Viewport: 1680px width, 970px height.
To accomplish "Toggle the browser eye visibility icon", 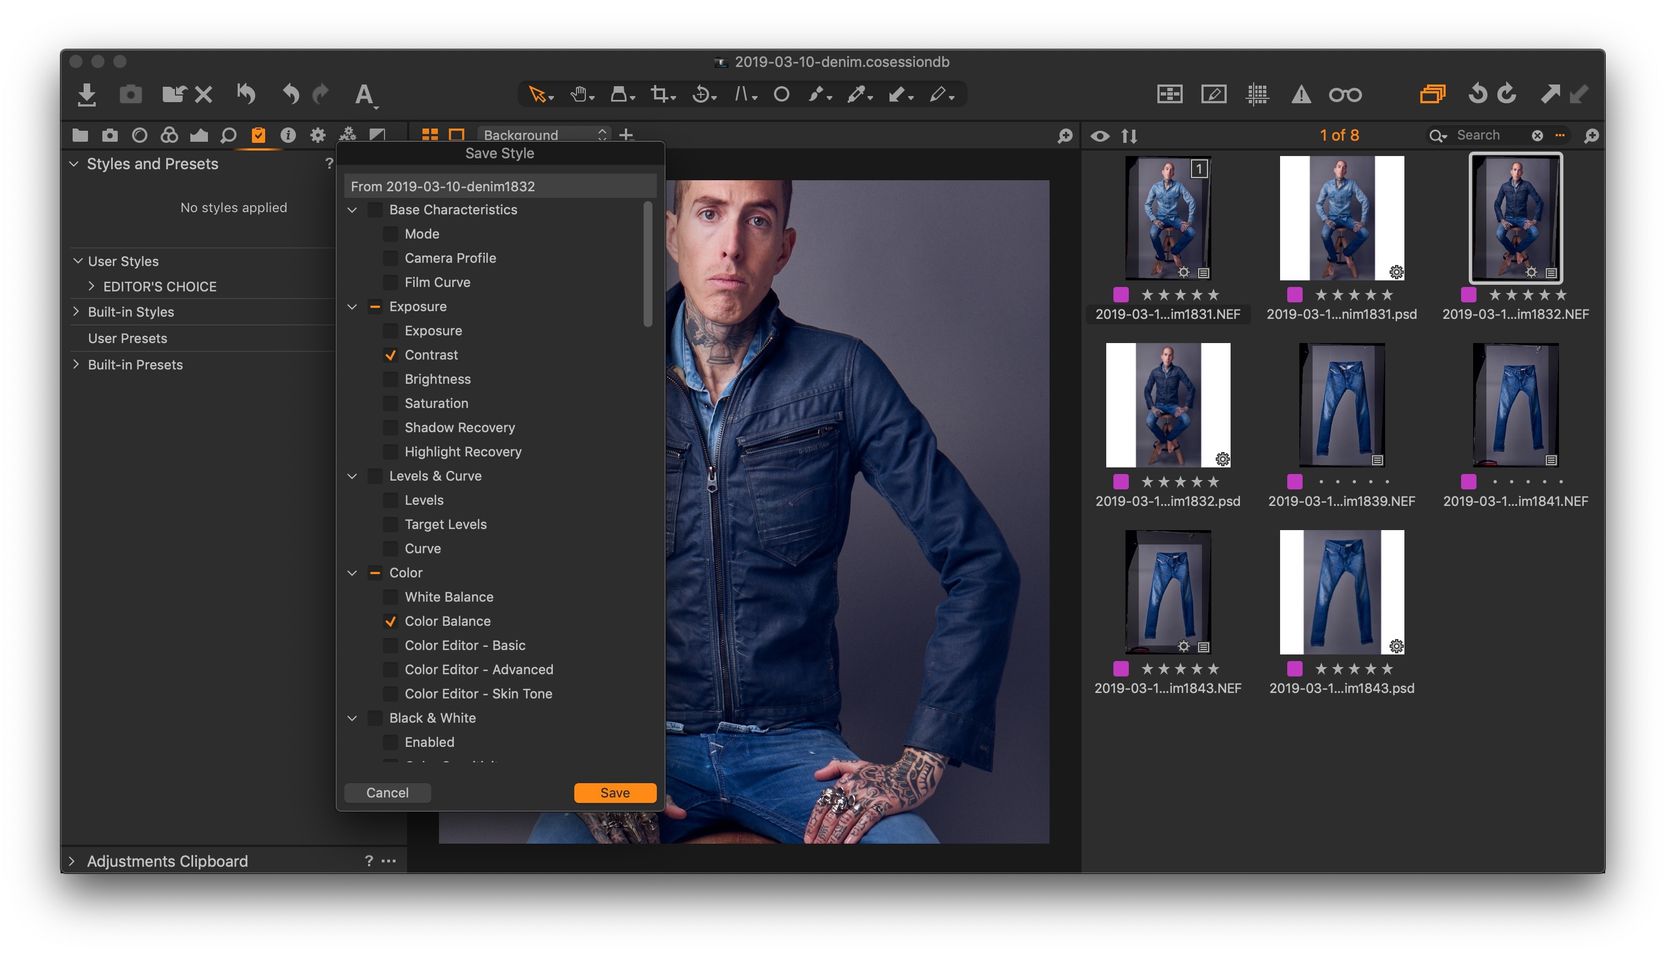I will 1100,136.
